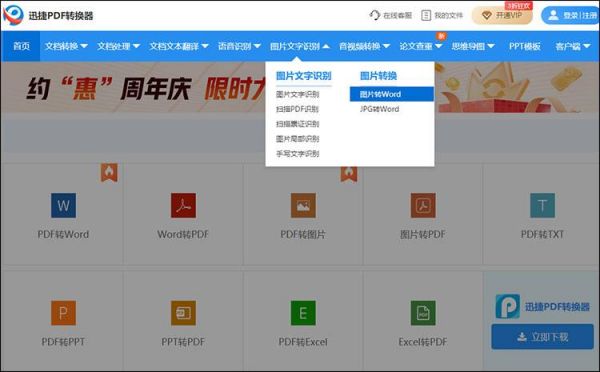
Task: Click the blue W icon for PDF转Word
Action: (63, 206)
